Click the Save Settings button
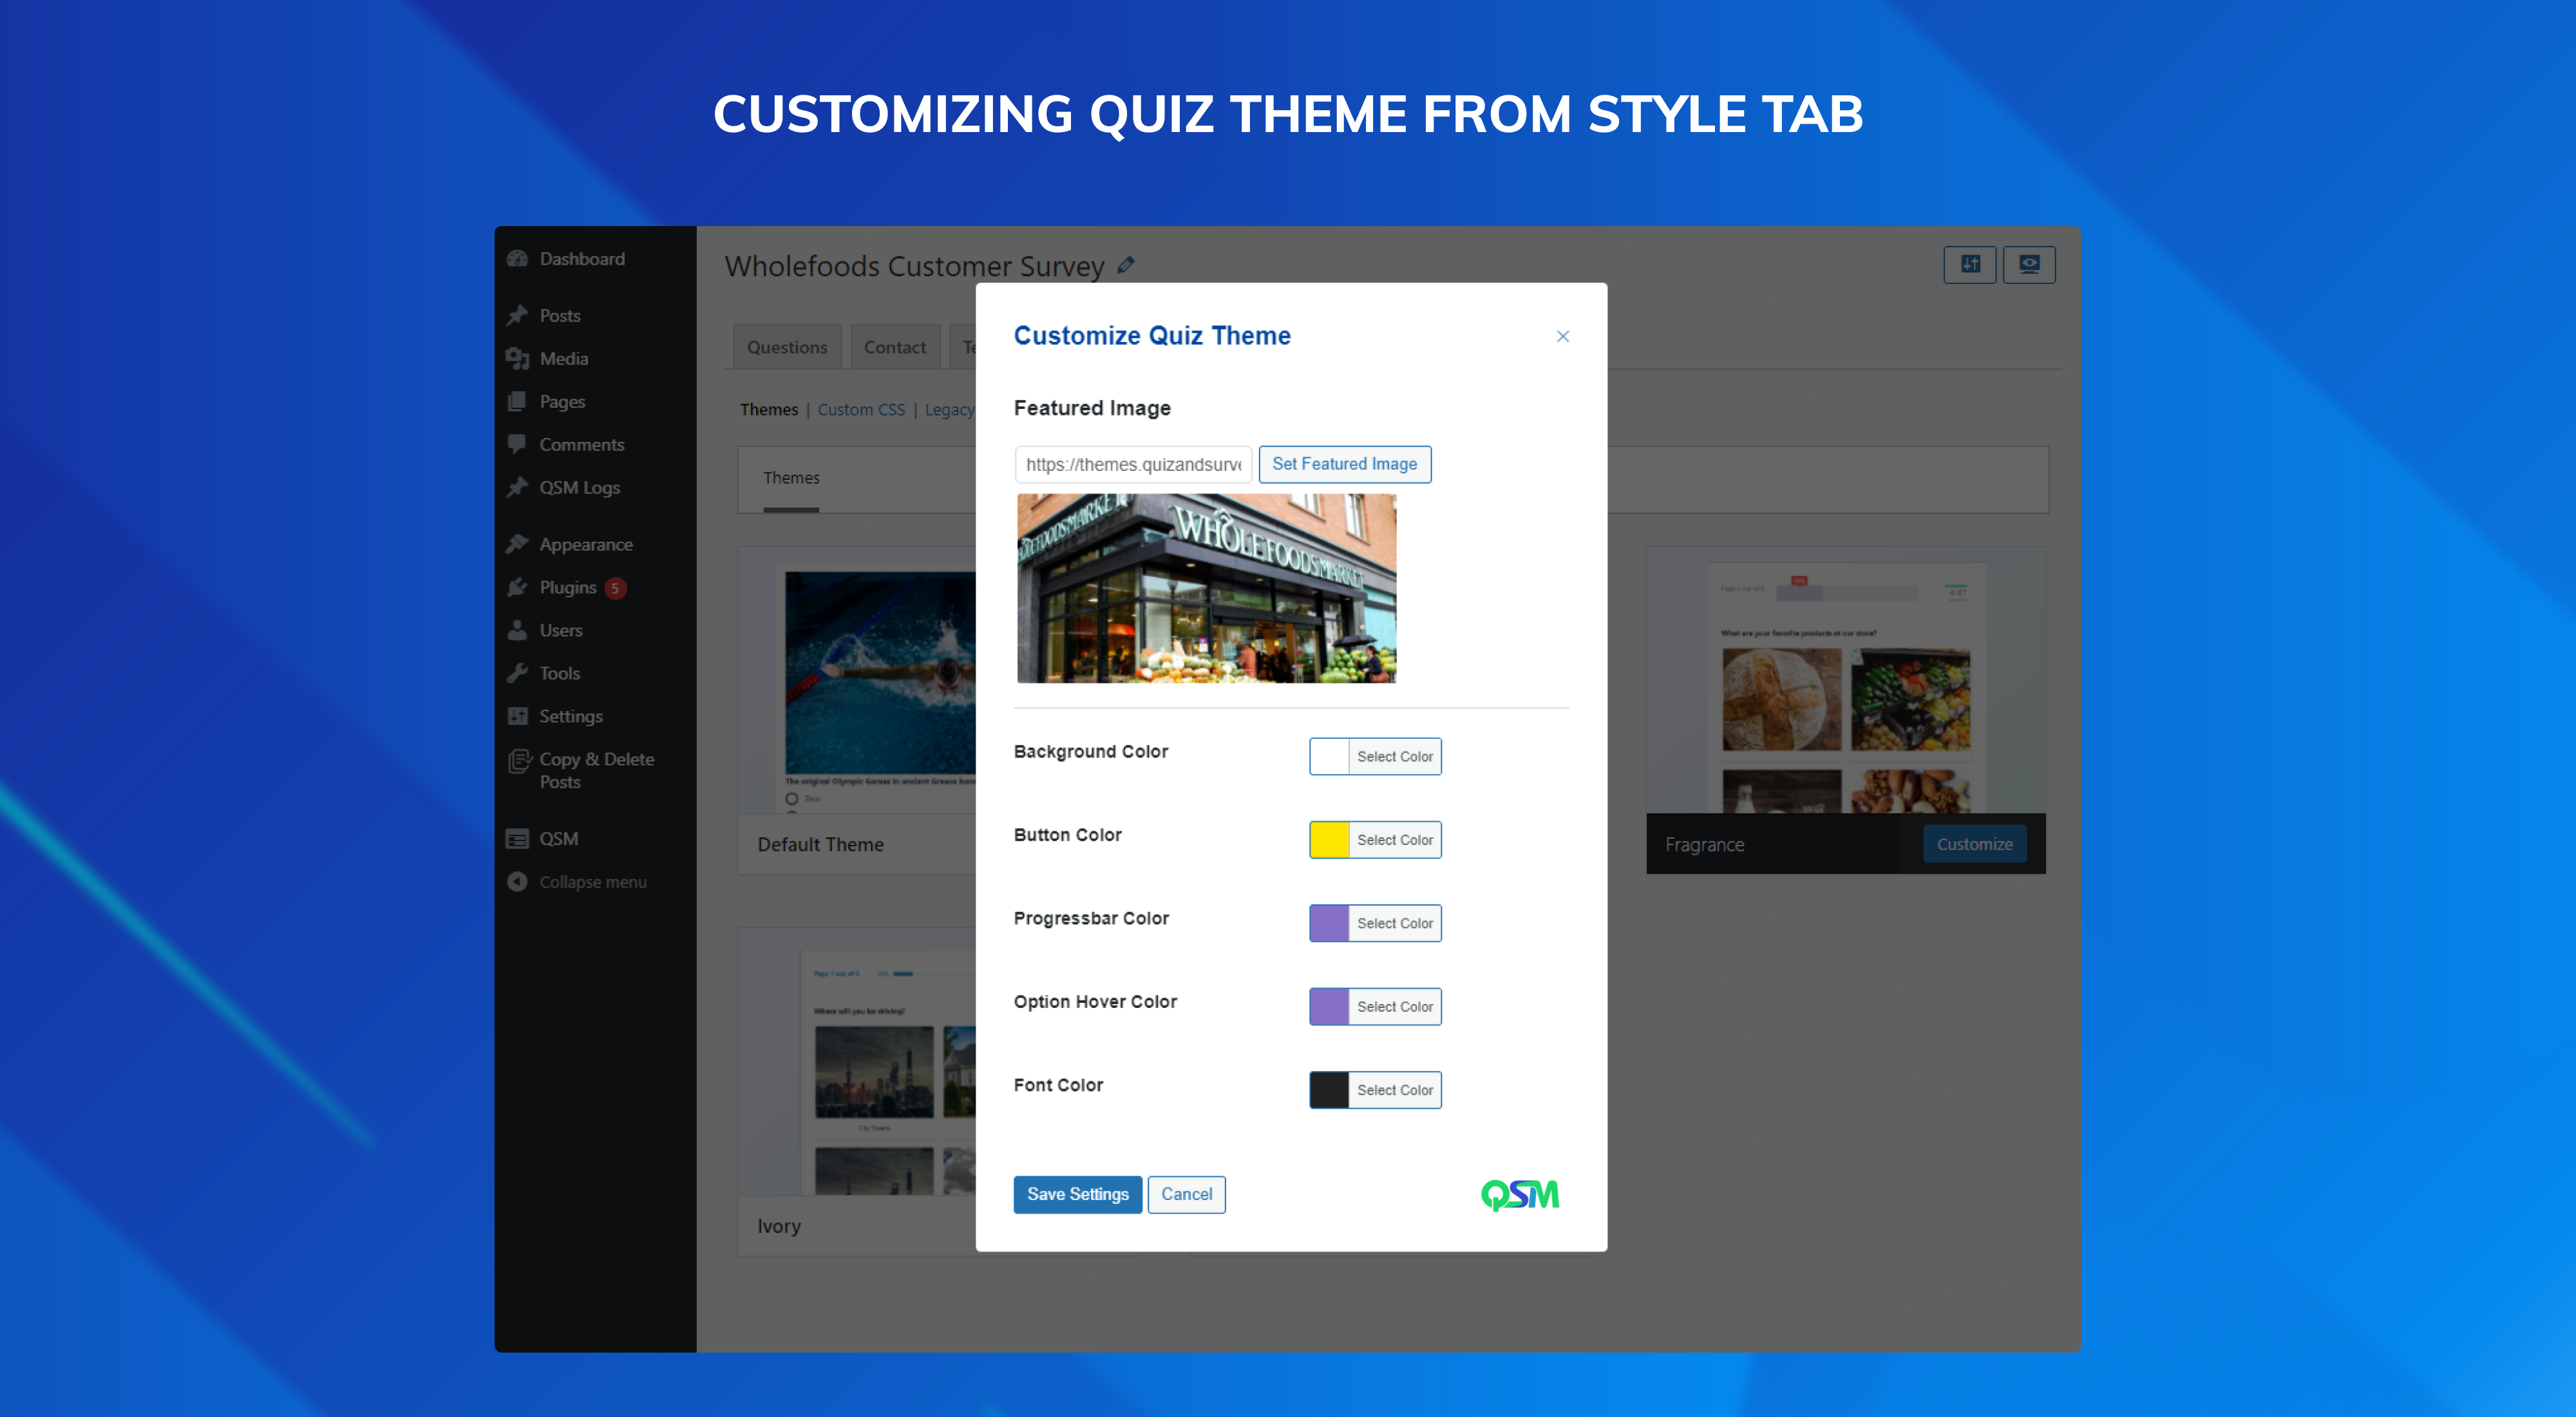 1078,1195
